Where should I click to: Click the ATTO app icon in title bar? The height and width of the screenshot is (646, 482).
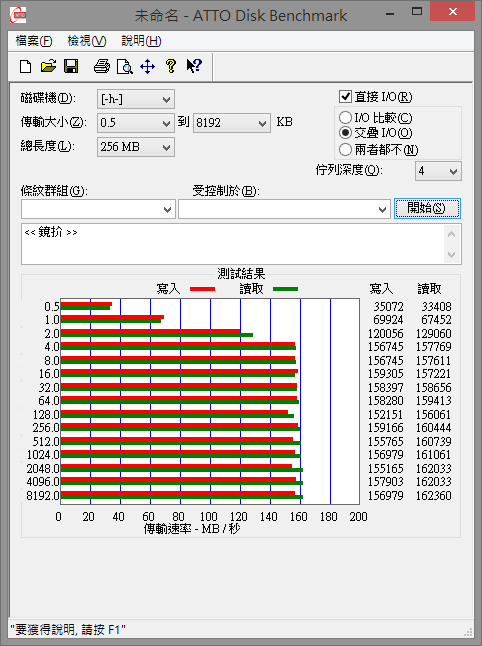point(18,15)
